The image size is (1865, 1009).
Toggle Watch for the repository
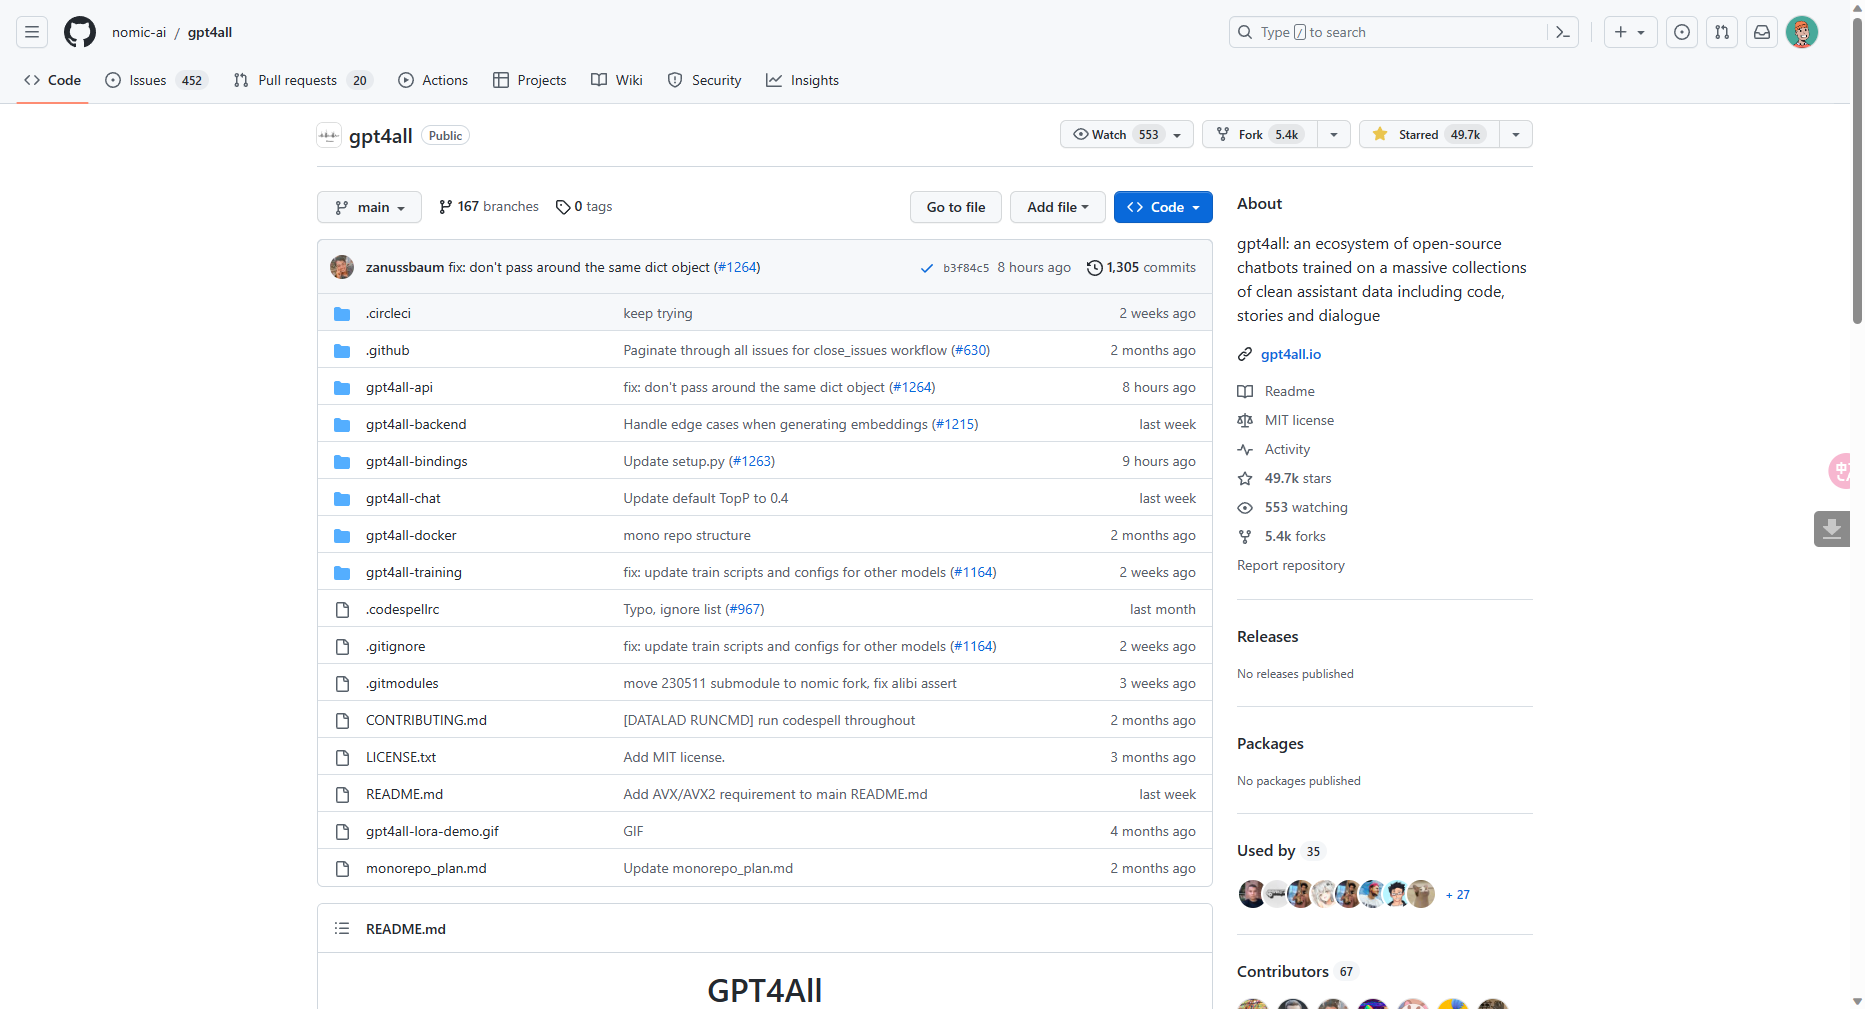coord(1126,134)
